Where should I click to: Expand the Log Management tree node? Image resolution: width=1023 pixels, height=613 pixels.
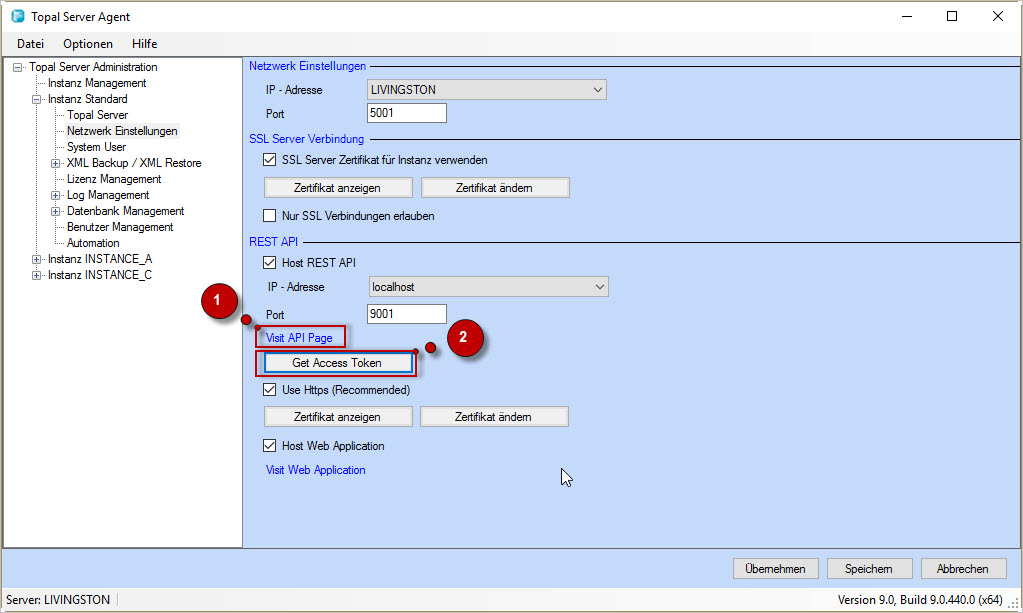click(x=56, y=195)
